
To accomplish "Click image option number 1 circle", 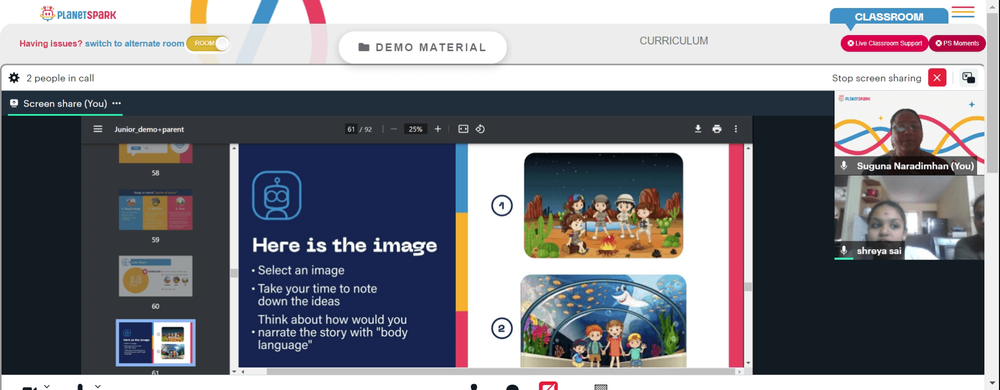I will [x=501, y=205].
